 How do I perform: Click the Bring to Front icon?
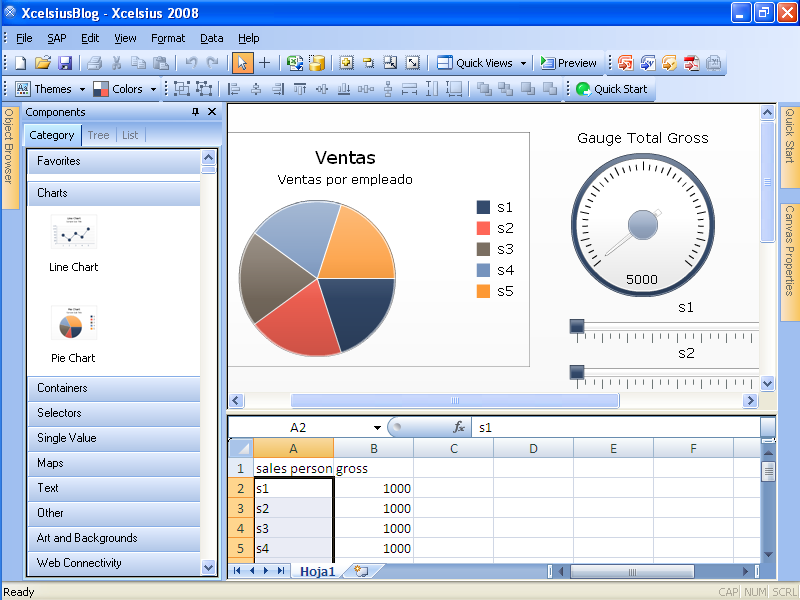[484, 89]
